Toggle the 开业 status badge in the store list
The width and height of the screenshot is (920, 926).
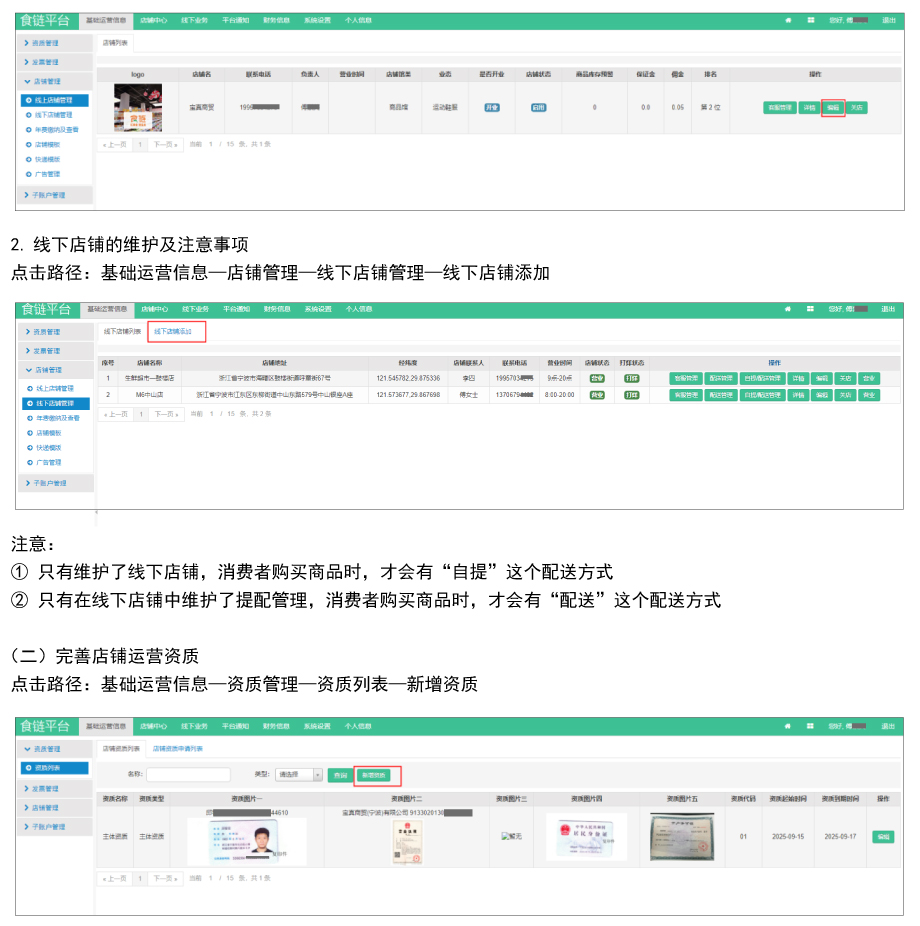click(492, 108)
